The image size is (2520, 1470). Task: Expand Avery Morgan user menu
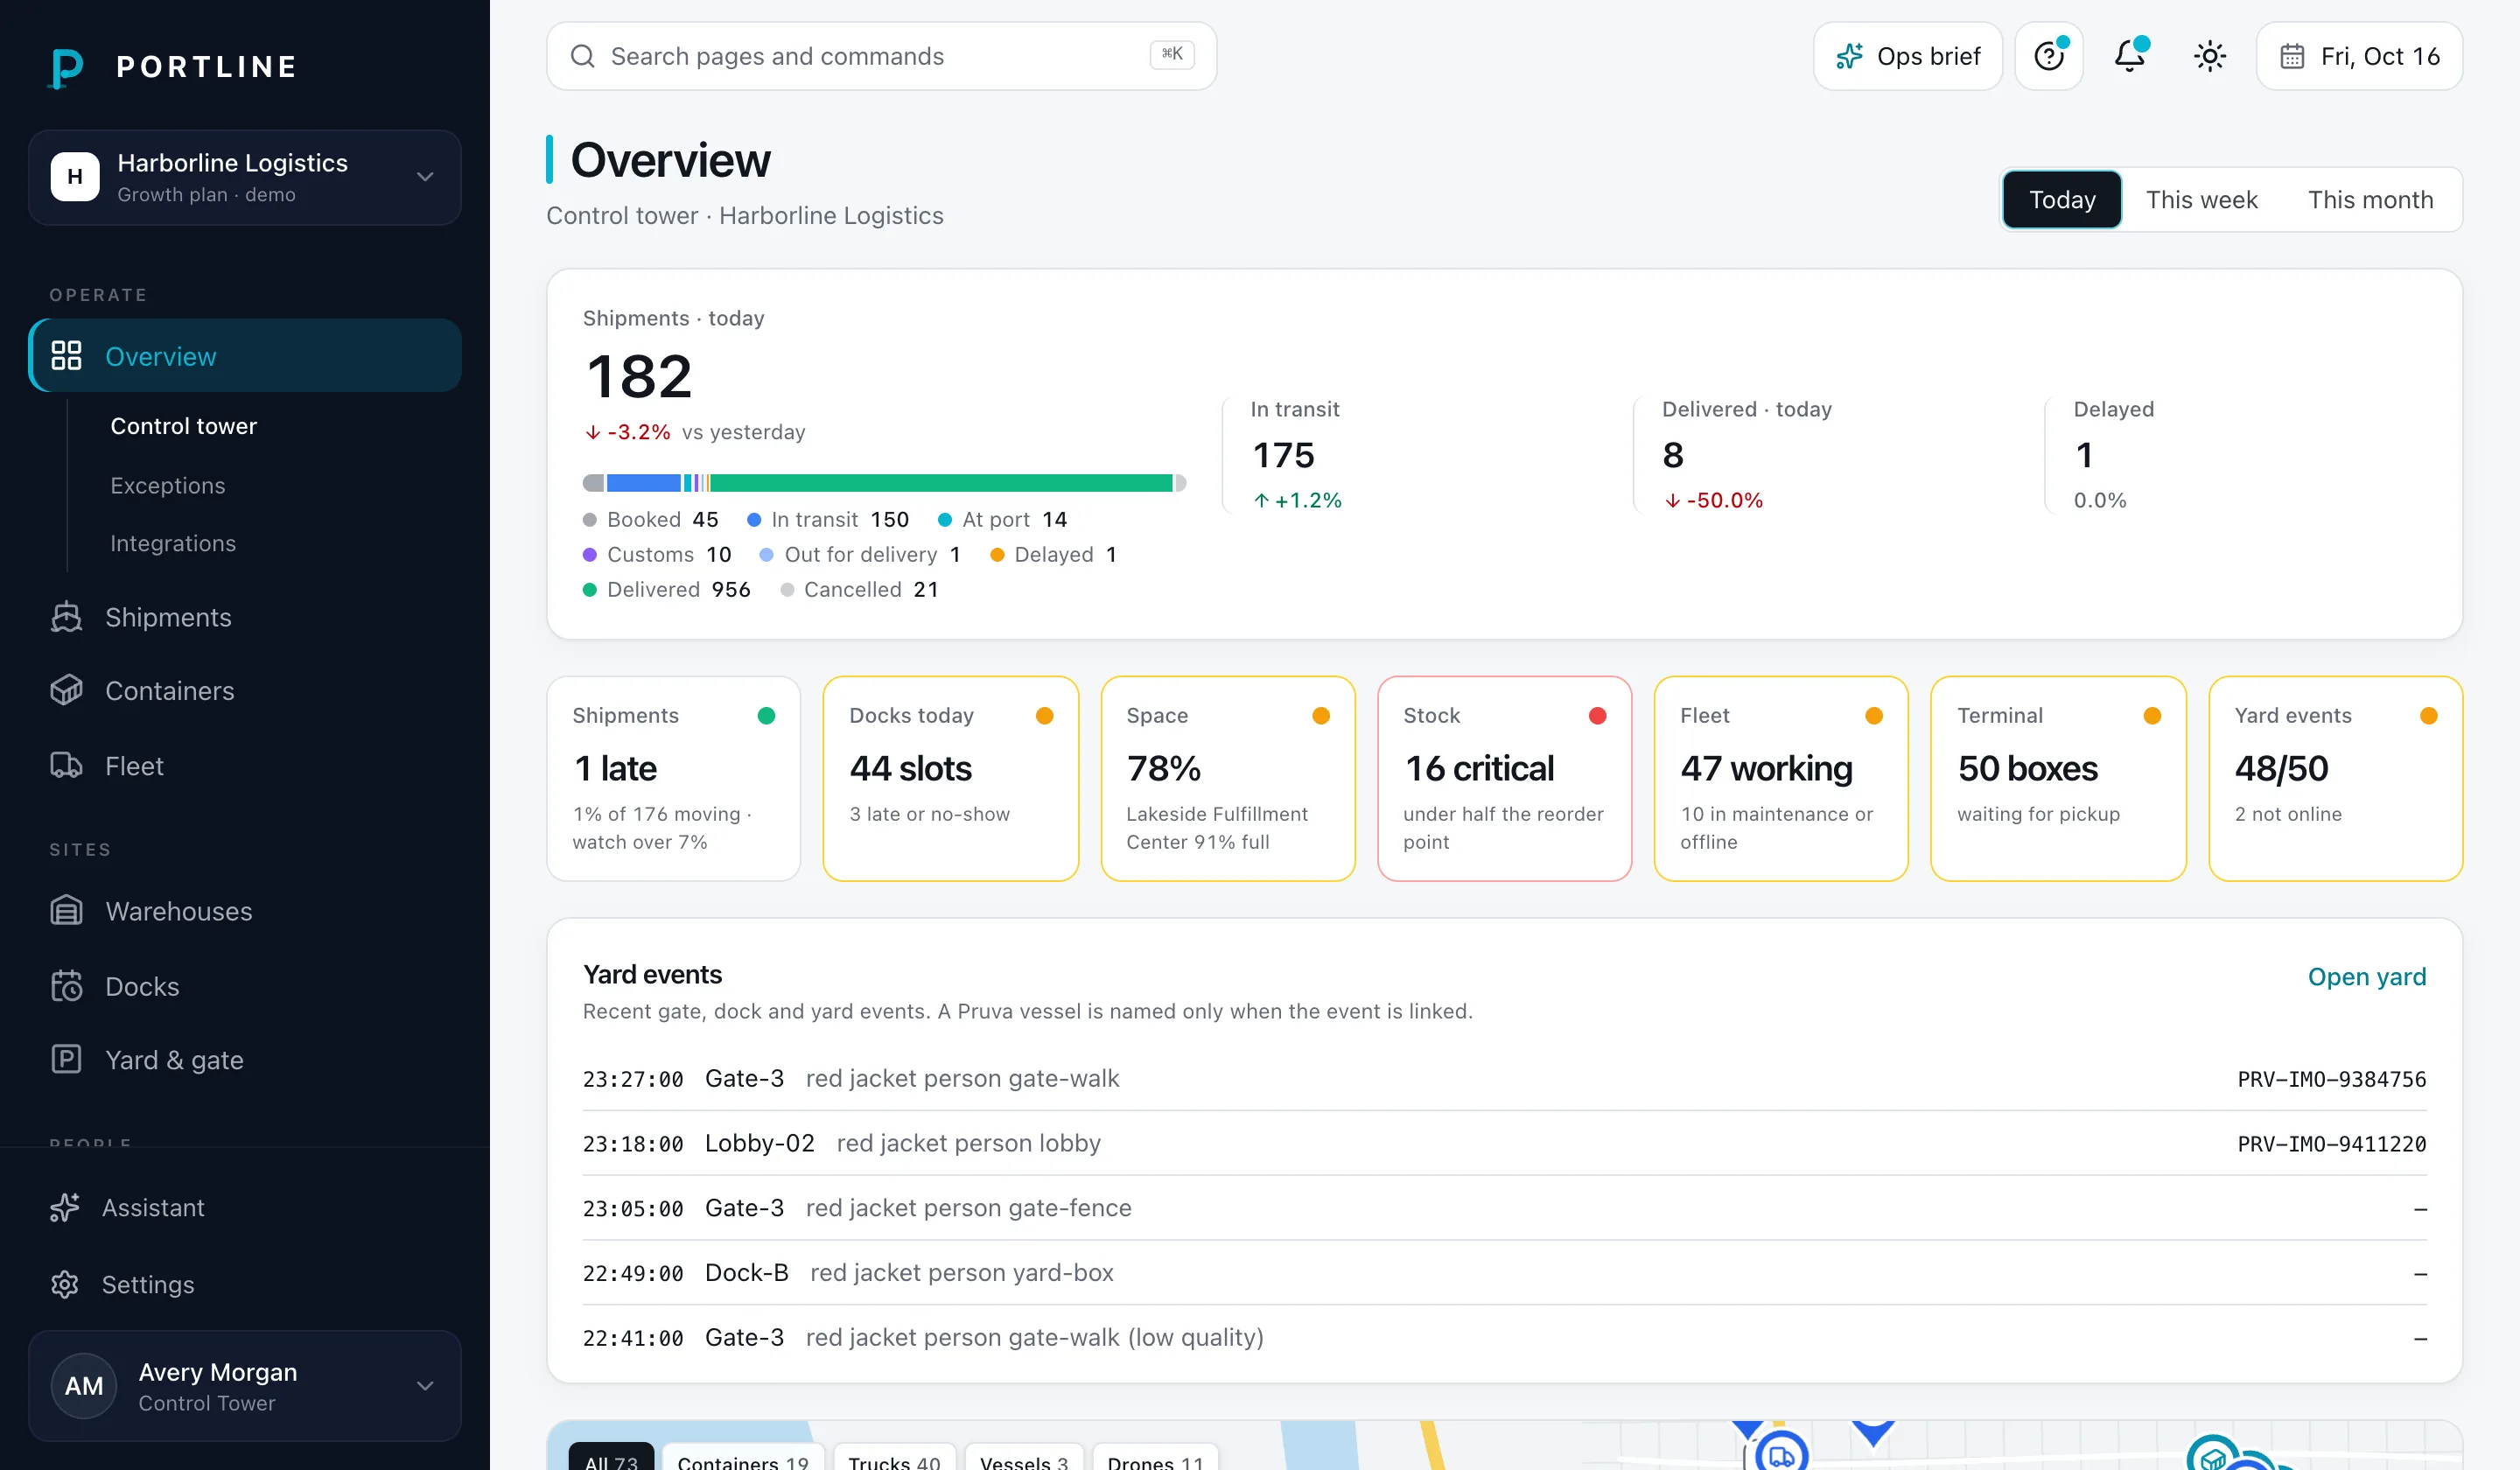245,1385
